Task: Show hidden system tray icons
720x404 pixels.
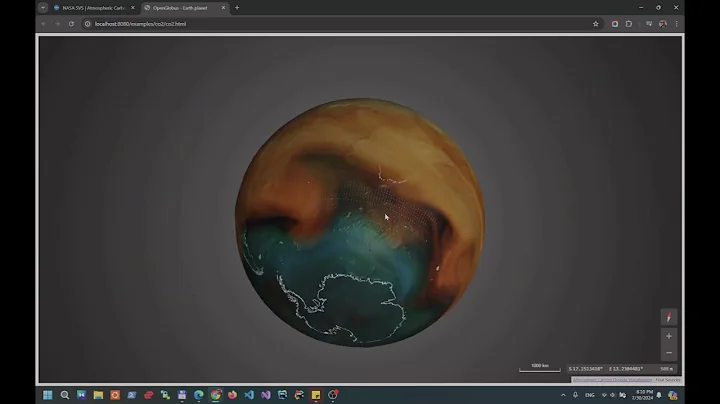Action: click(x=563, y=395)
